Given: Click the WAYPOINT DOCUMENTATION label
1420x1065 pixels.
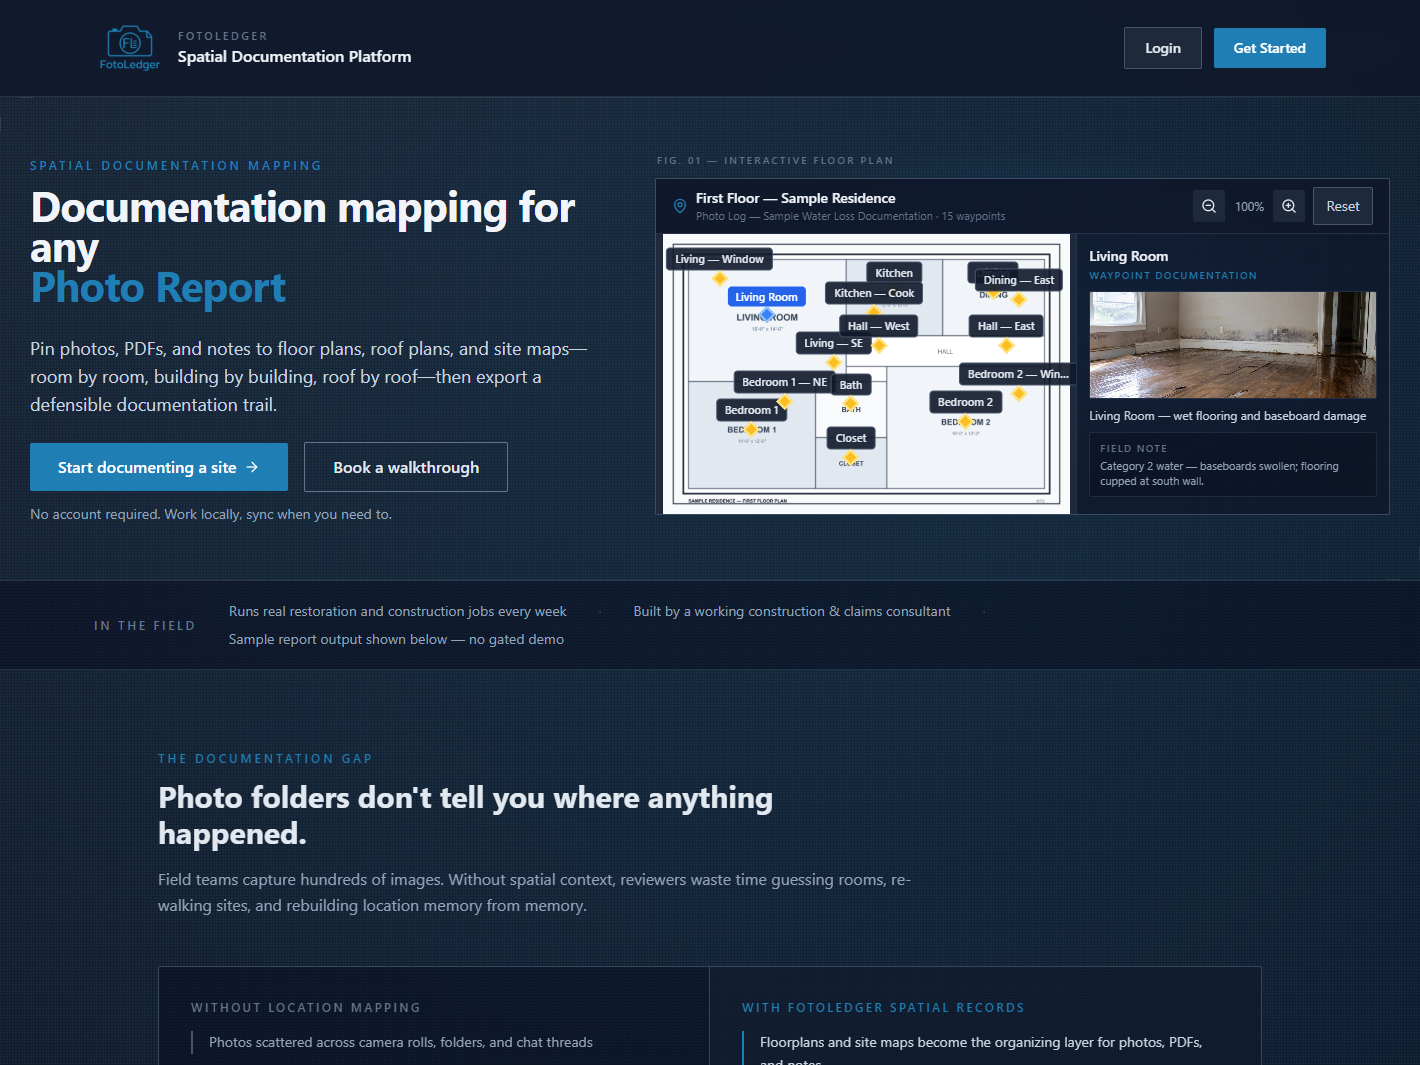Looking at the screenshot, I should click(1173, 276).
